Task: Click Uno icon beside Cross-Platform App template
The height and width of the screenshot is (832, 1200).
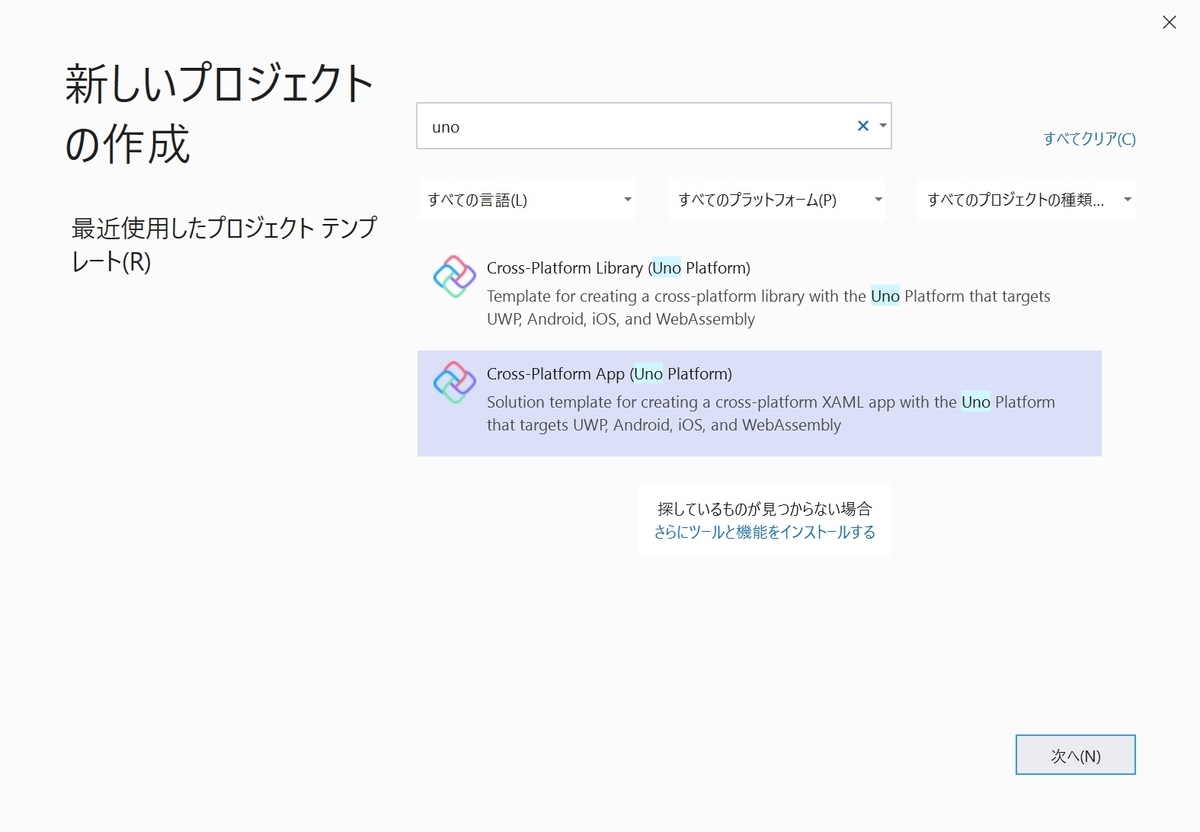Action: 454,383
